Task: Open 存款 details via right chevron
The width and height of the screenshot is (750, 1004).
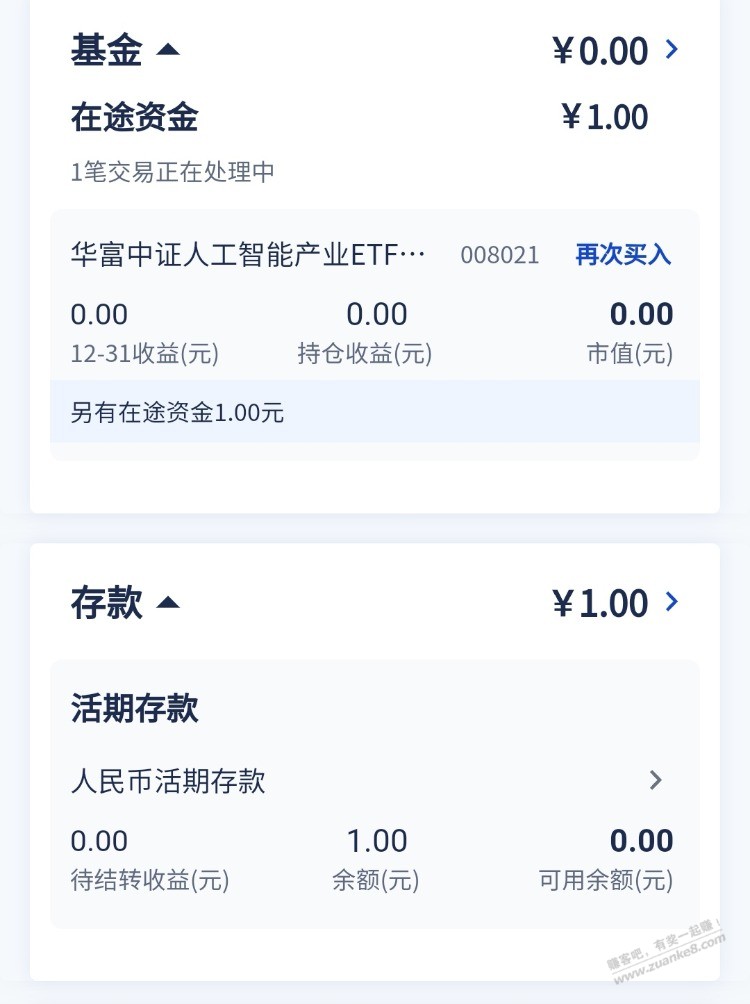Action: point(672,602)
